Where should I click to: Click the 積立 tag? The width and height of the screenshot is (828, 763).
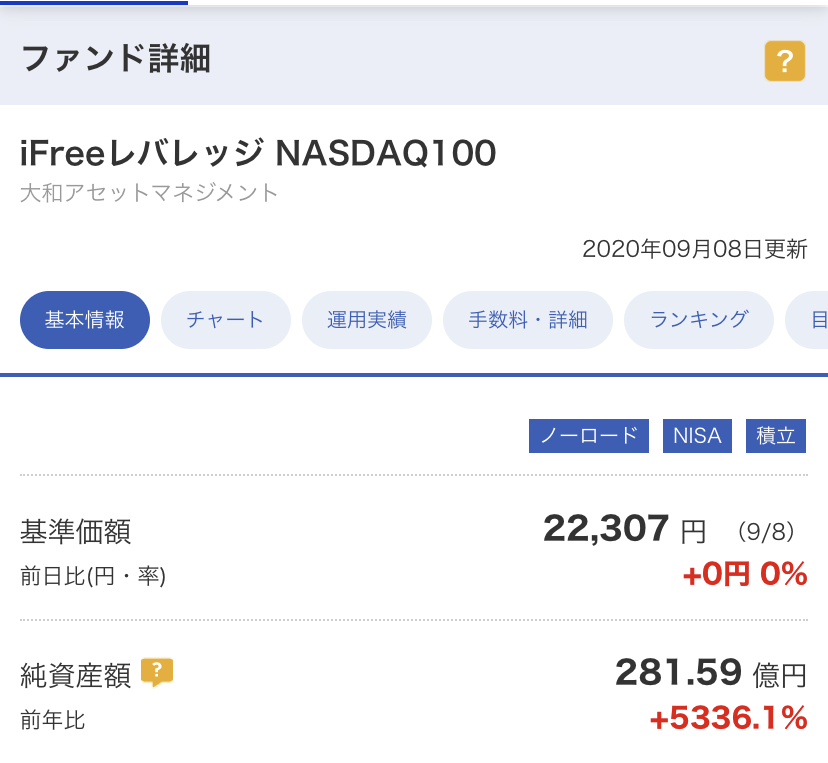(776, 436)
